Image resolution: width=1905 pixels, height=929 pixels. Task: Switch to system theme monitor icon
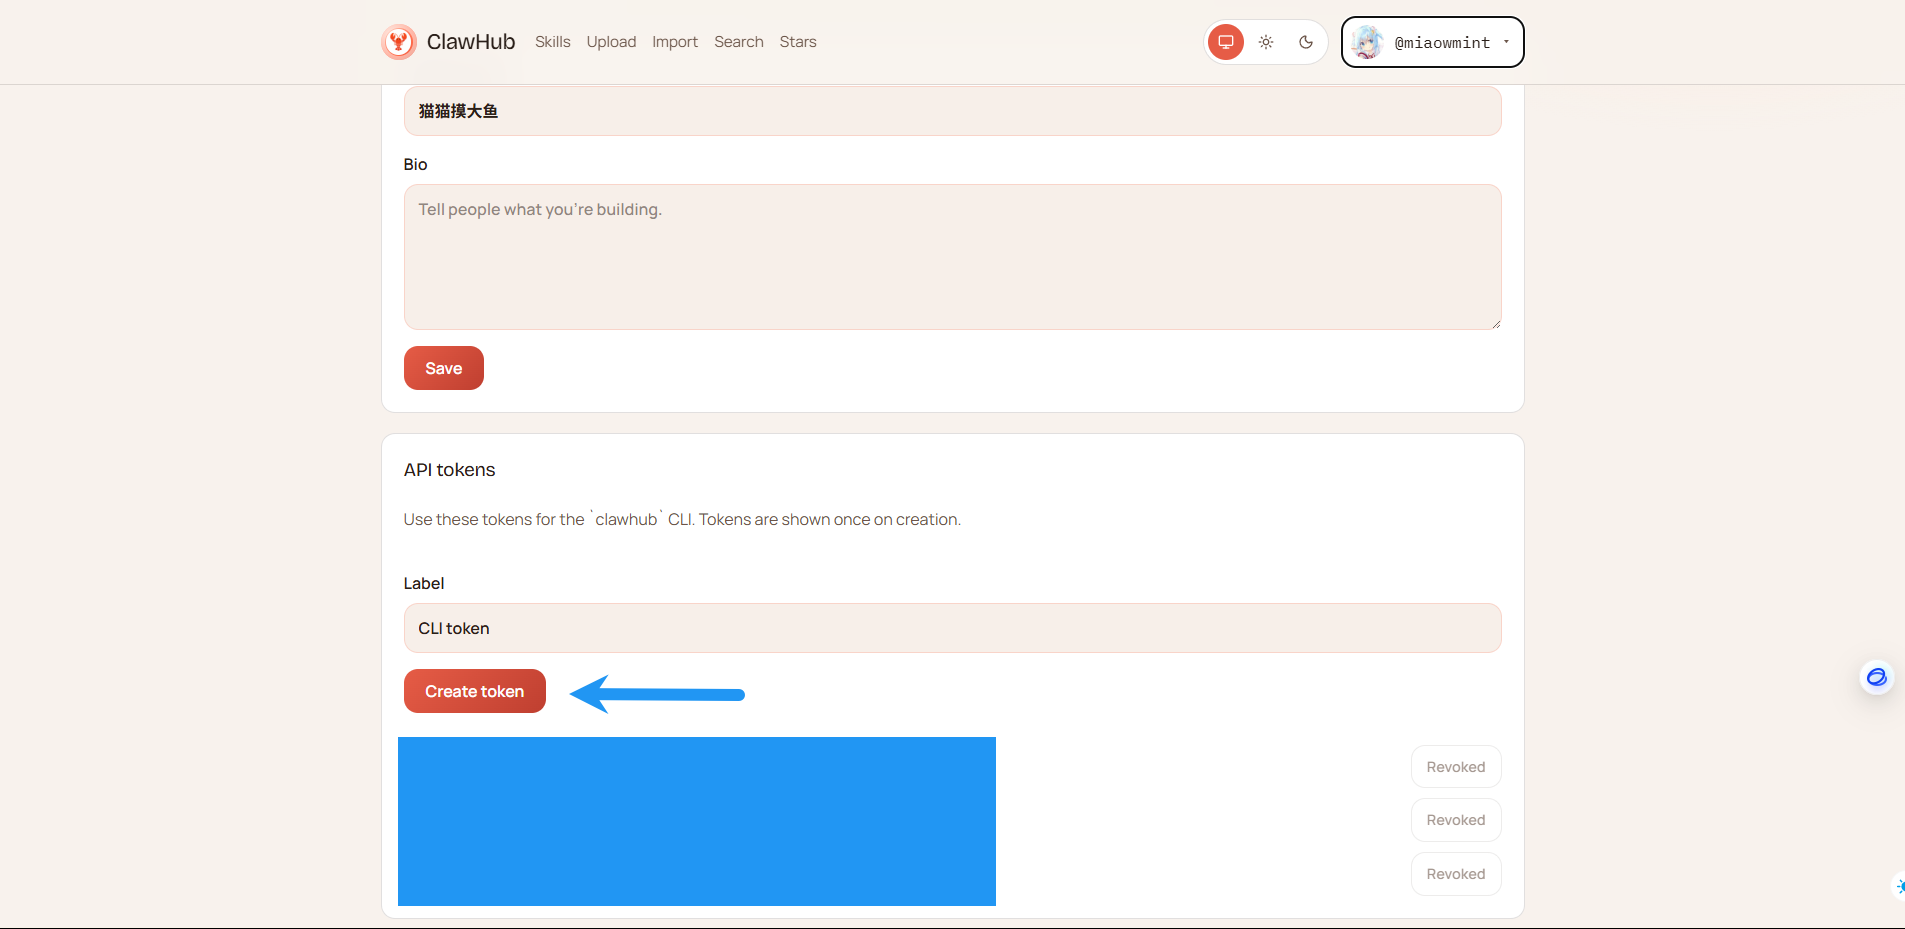1225,42
